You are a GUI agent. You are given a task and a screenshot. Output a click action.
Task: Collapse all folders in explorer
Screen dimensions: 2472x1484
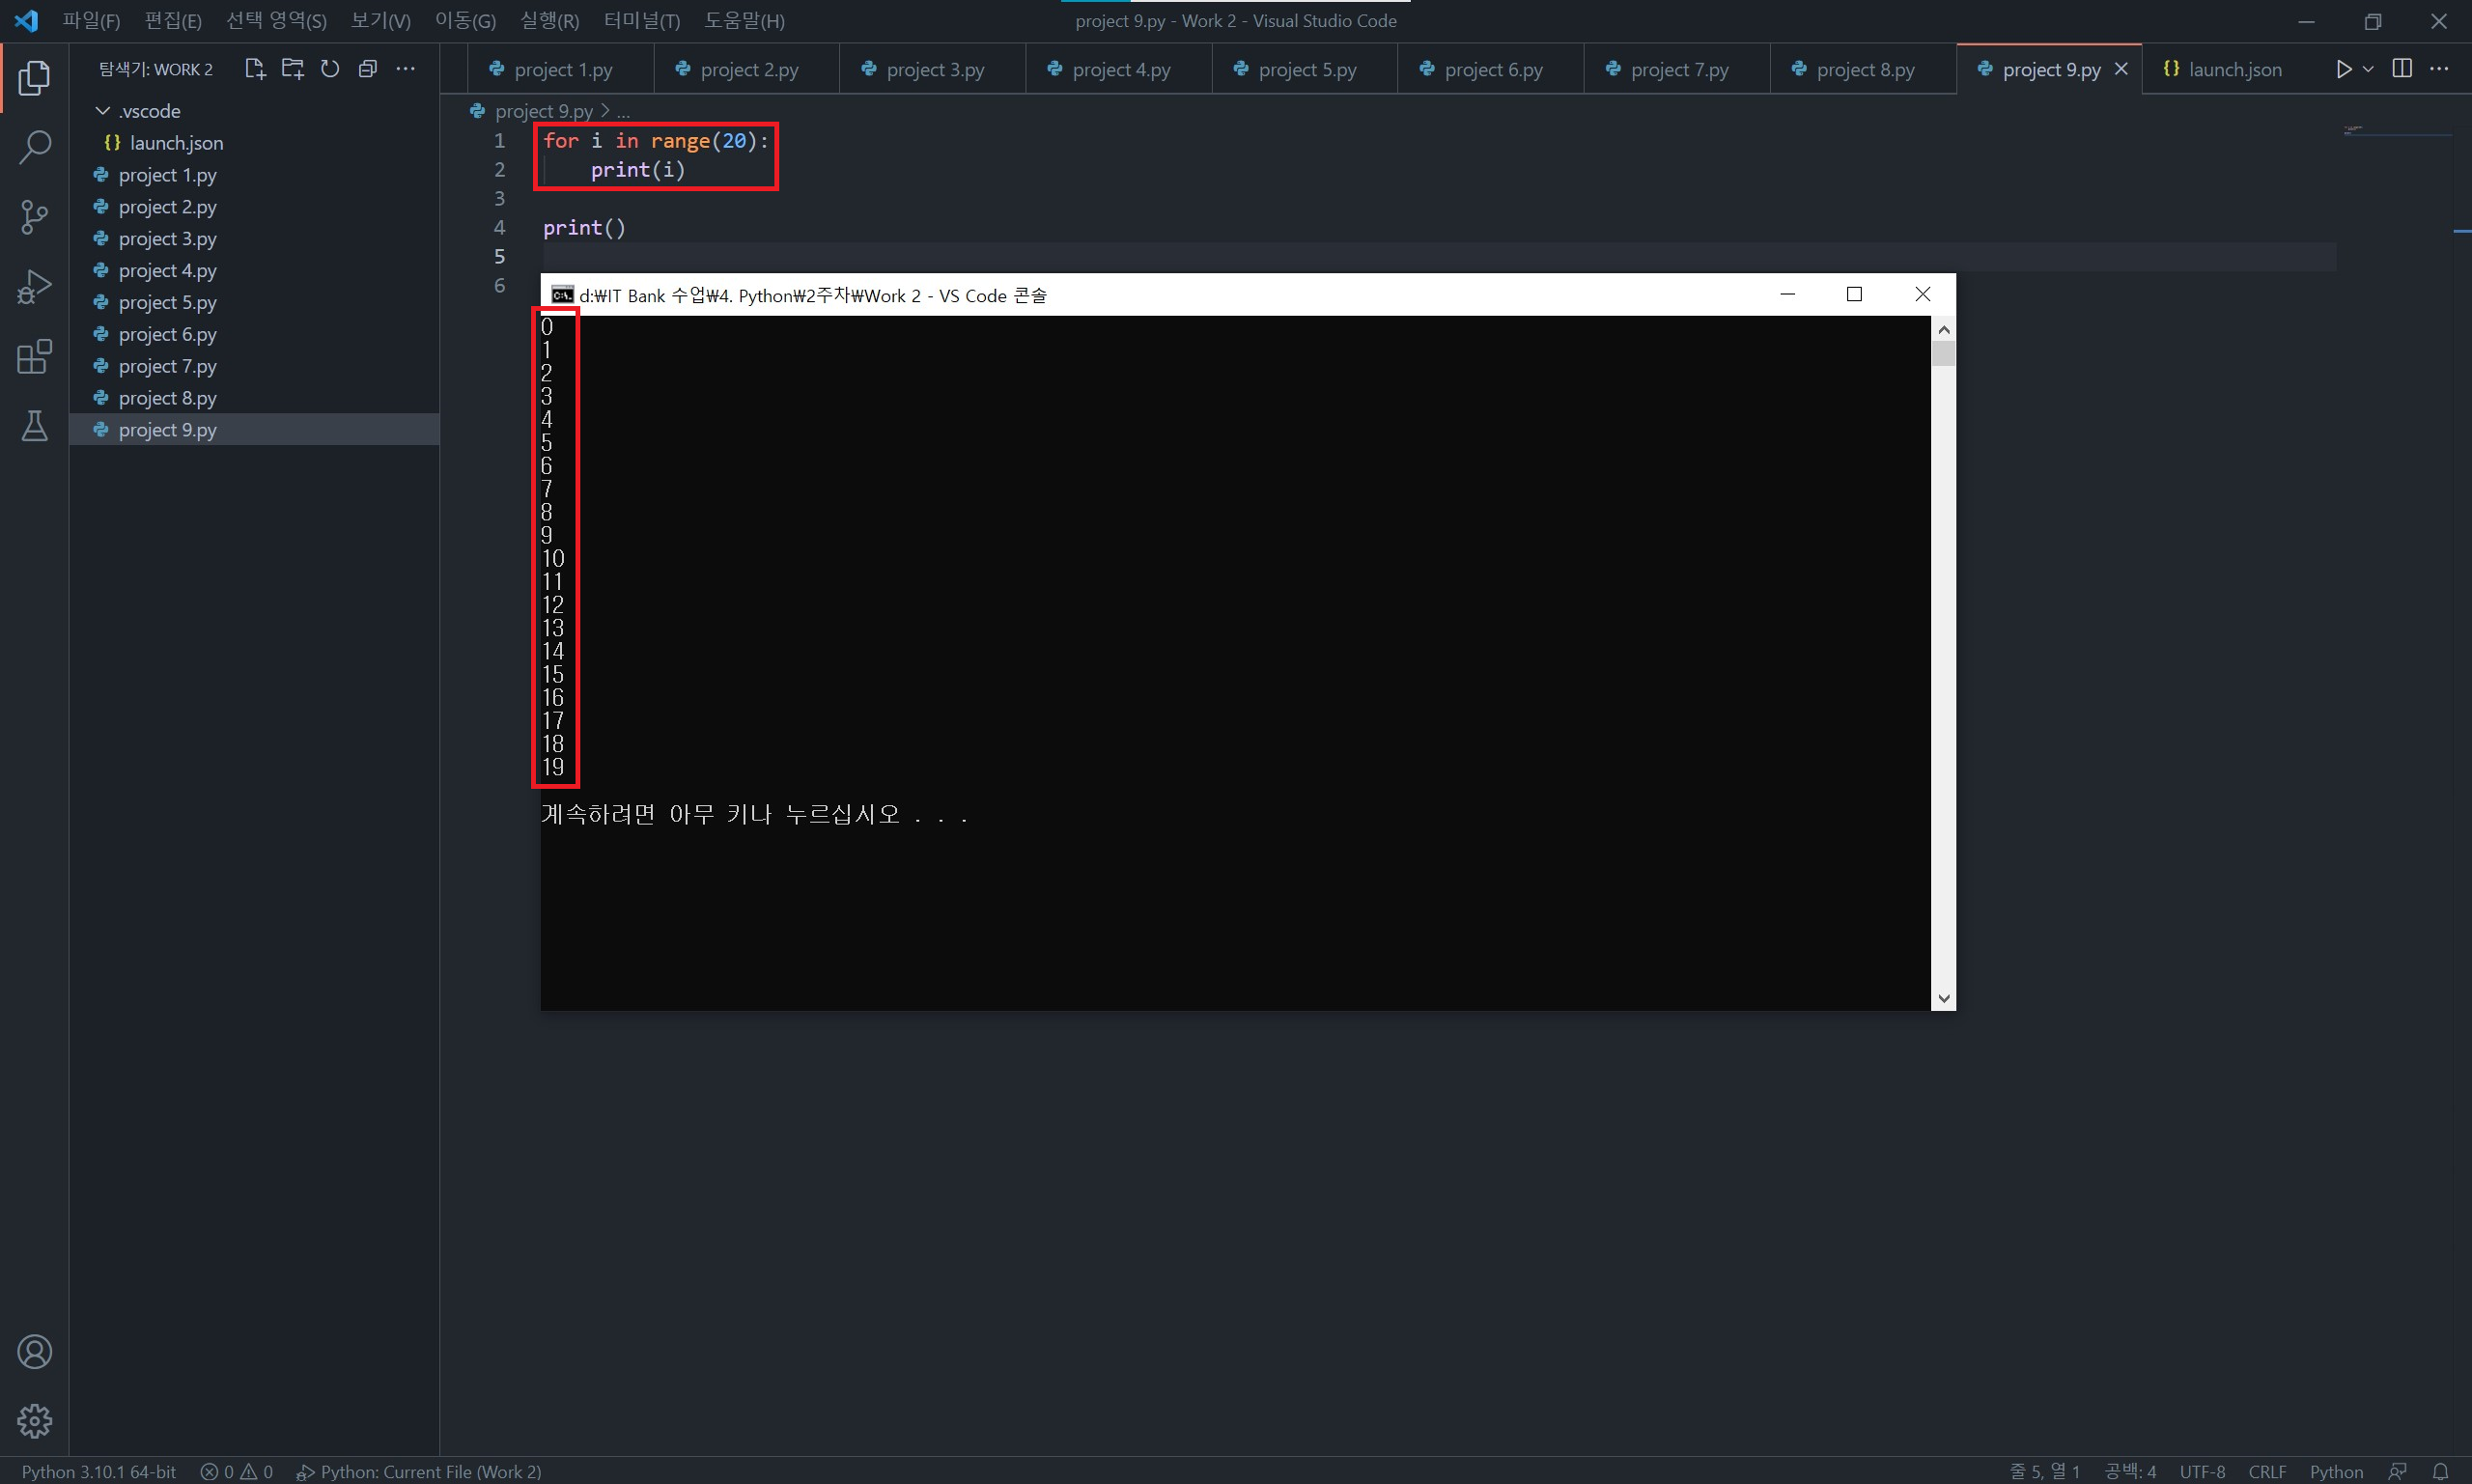pos(368,69)
